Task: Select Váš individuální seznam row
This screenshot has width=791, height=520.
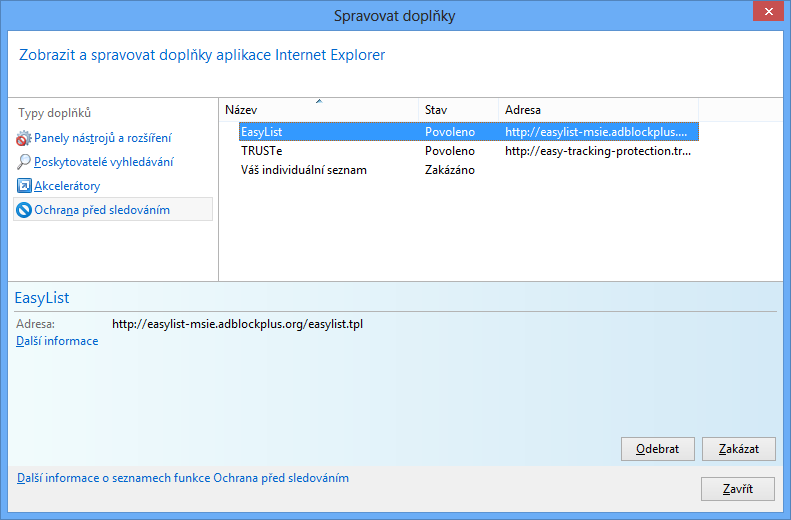Action: [304, 170]
